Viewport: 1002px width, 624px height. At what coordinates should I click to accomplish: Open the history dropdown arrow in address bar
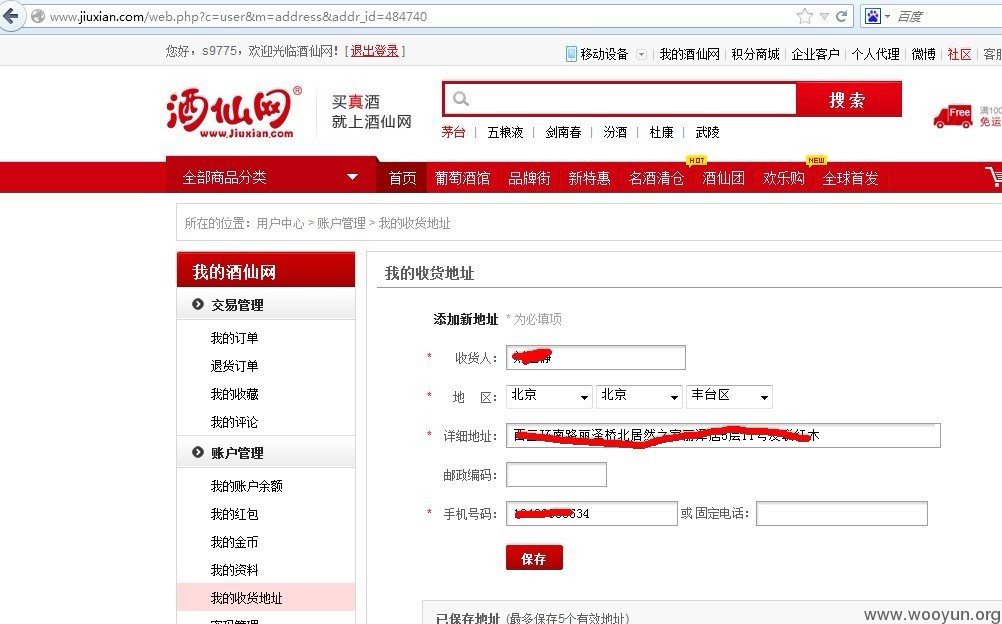tap(824, 16)
